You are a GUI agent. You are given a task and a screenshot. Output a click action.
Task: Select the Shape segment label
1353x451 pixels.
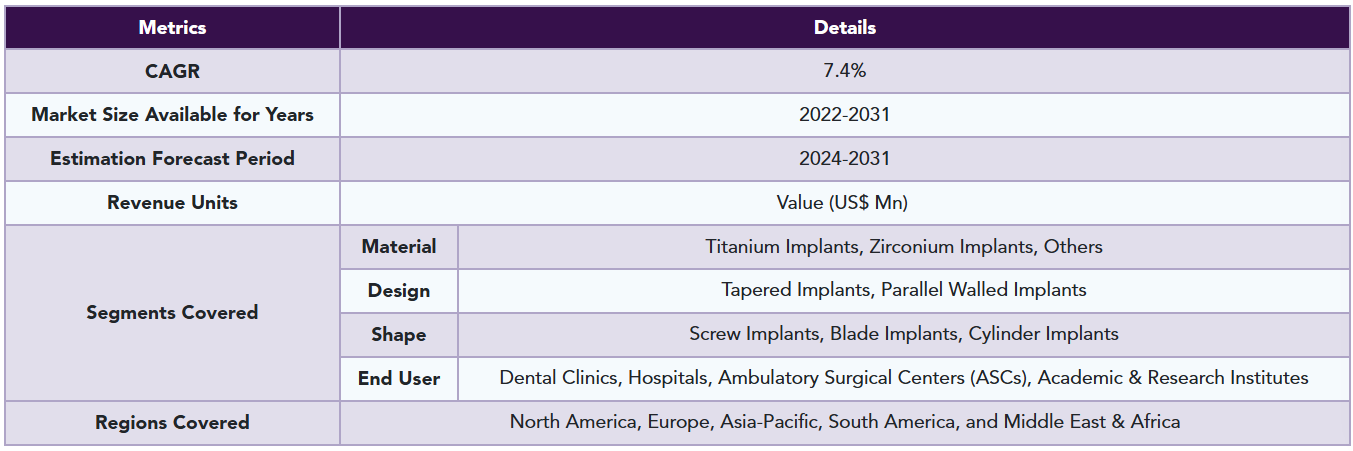click(399, 335)
